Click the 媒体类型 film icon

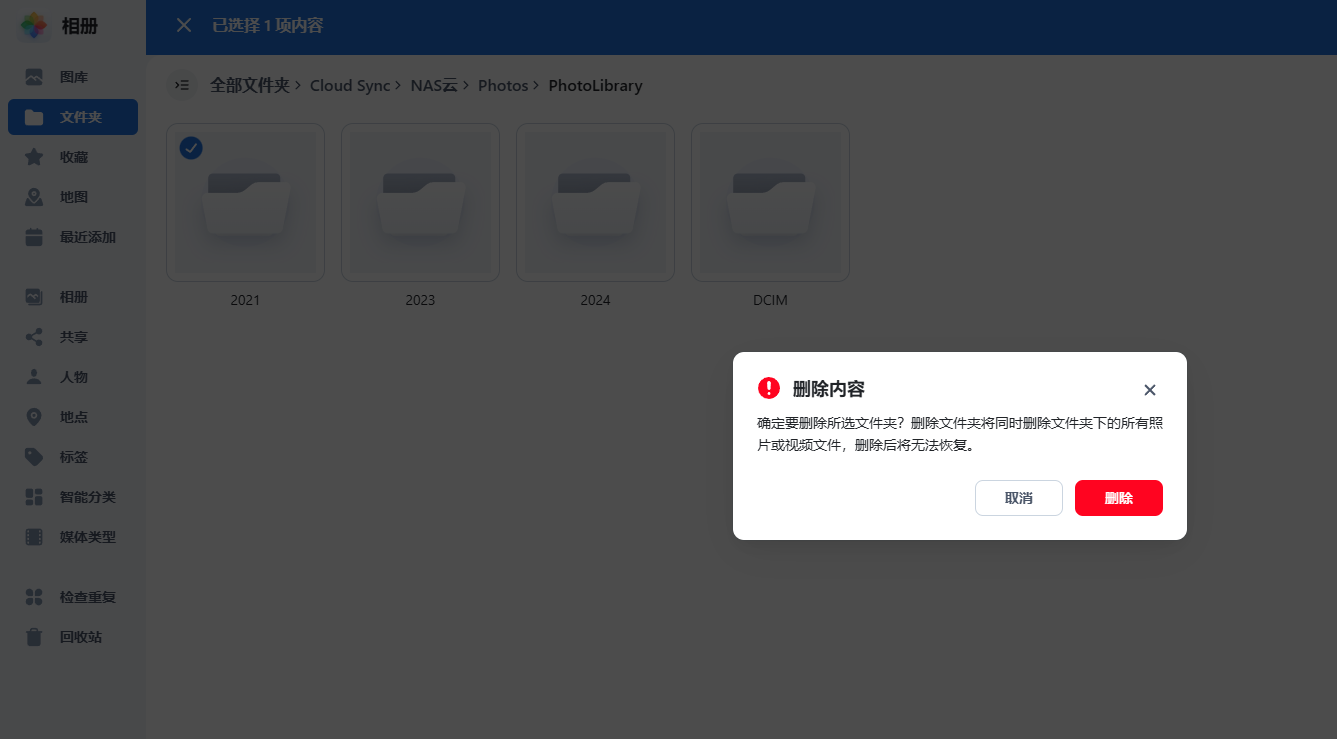click(x=34, y=537)
